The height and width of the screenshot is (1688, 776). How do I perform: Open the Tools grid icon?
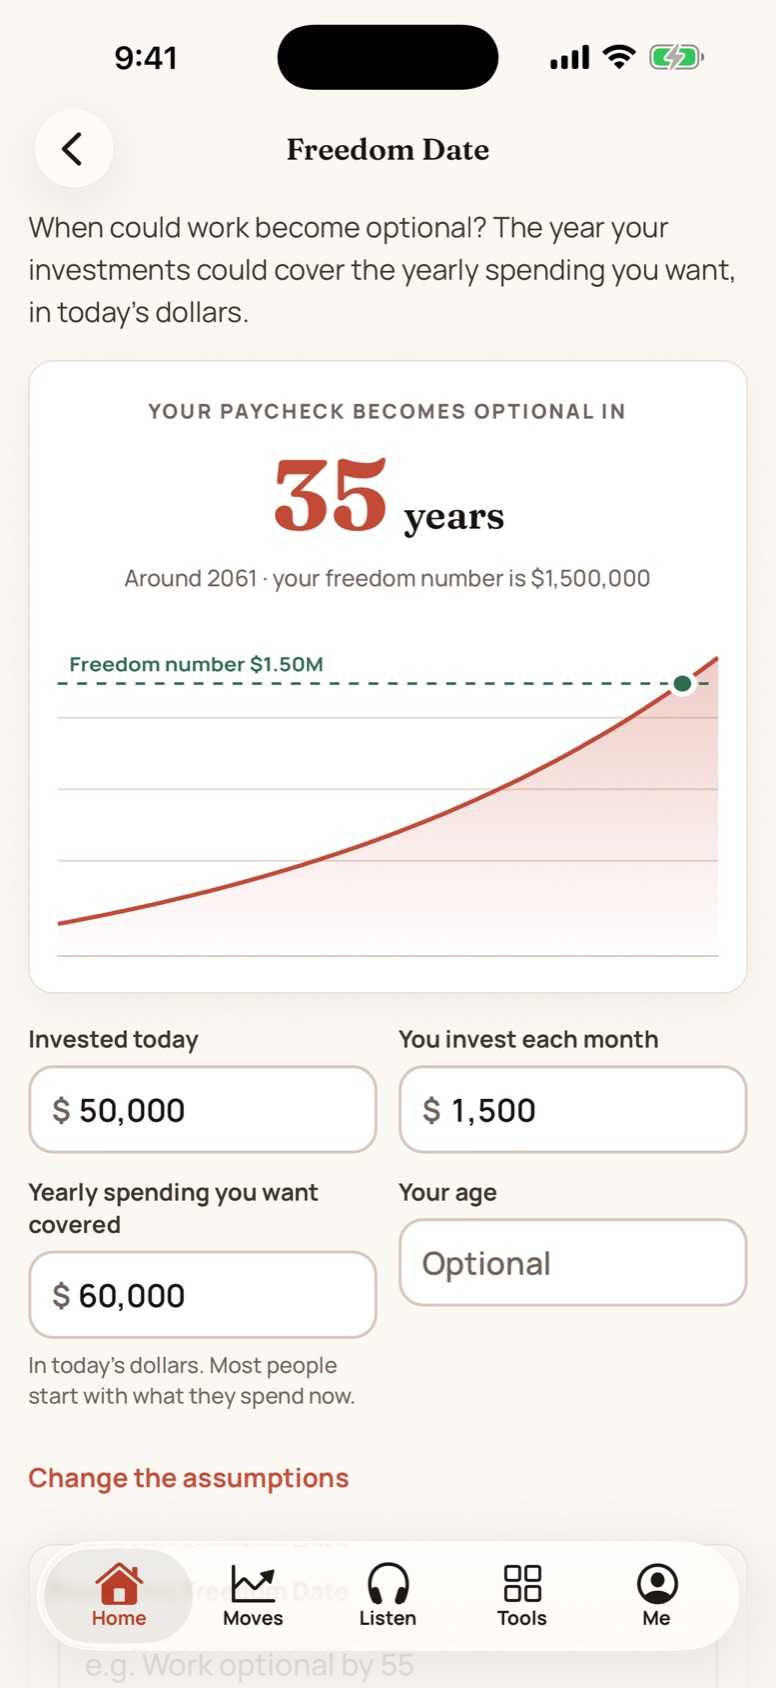pyautogui.click(x=522, y=1583)
